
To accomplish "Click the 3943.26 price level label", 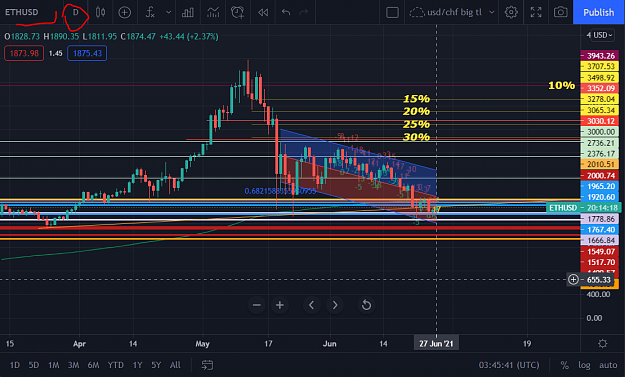I will 600,55.
